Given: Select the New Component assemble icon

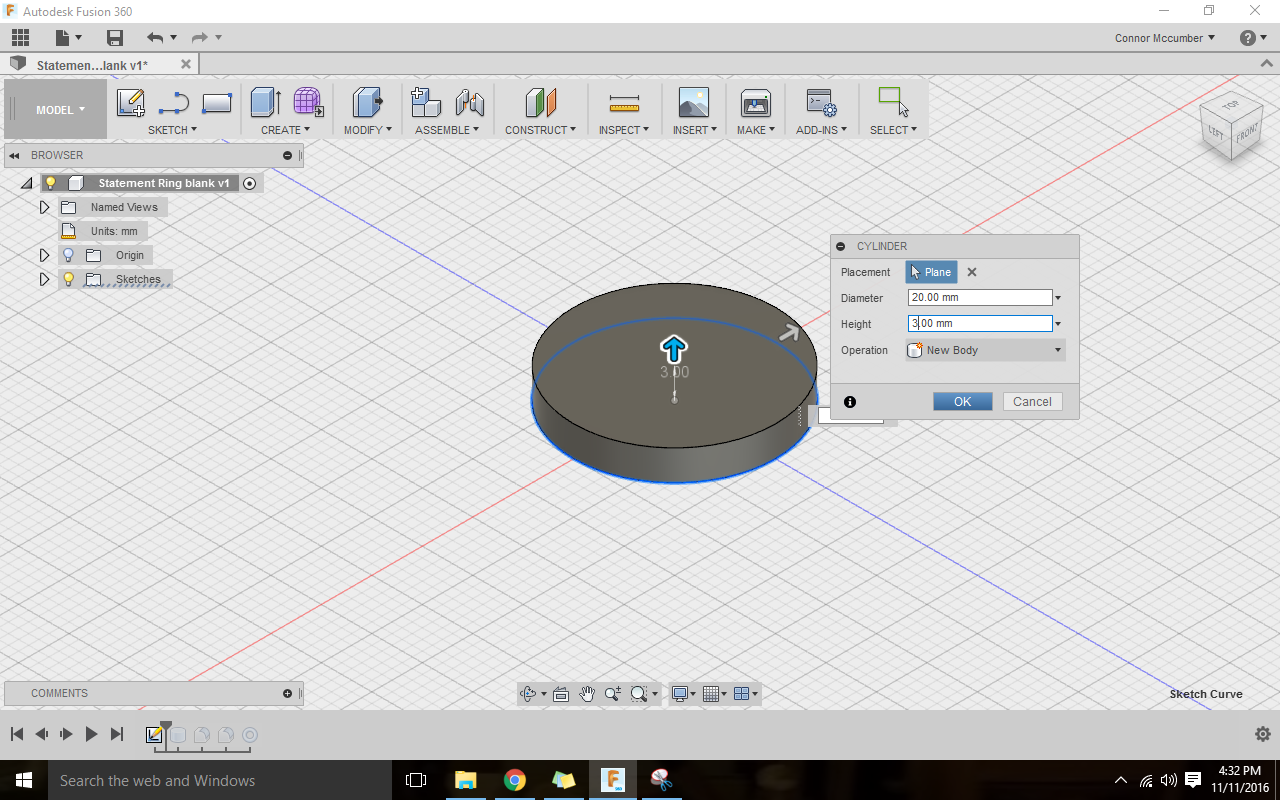Looking at the screenshot, I should tap(426, 102).
